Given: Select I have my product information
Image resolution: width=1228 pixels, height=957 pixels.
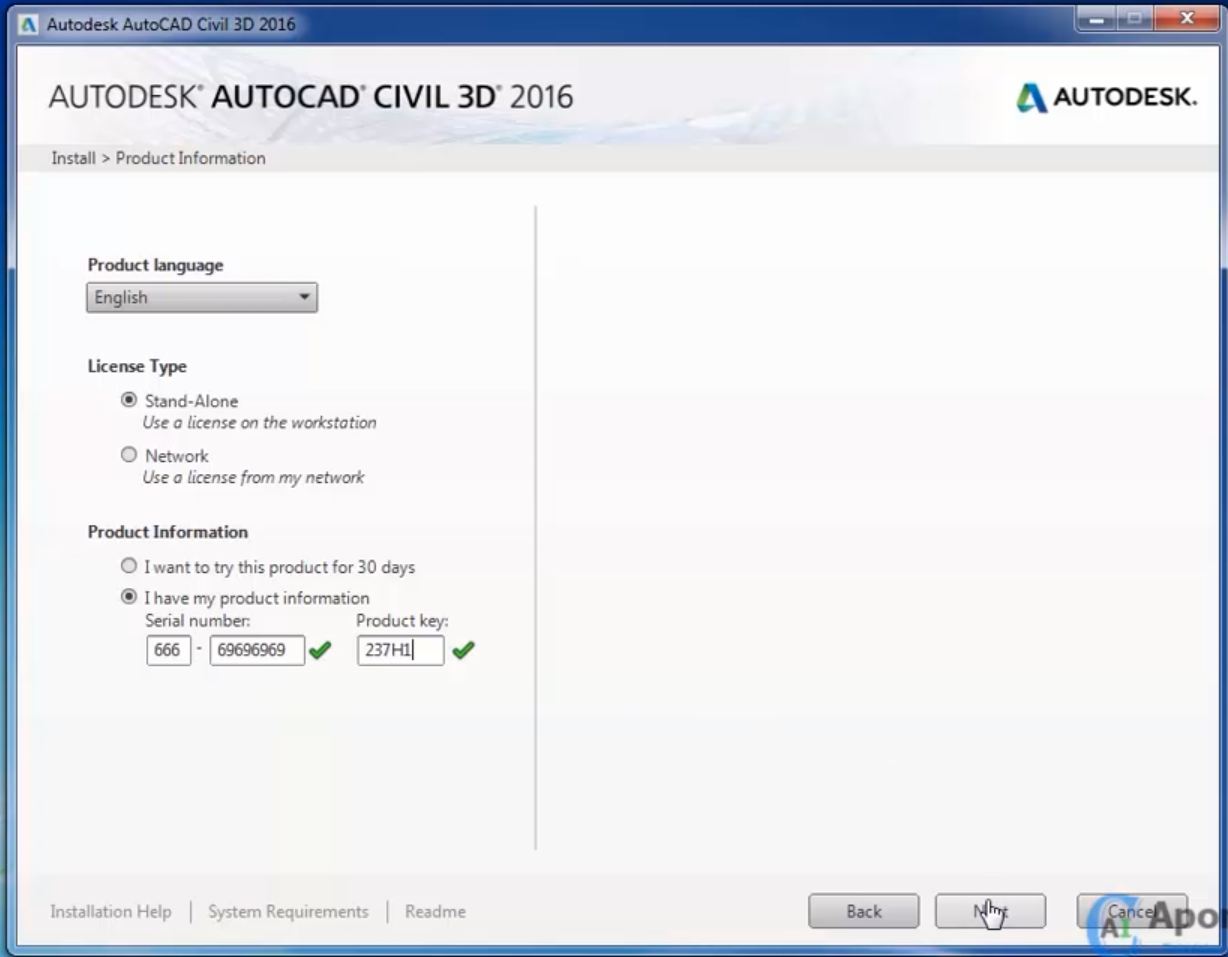Looking at the screenshot, I should 129,597.
